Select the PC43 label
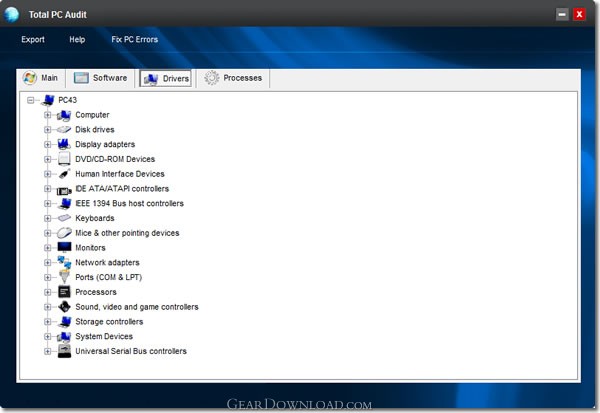The width and height of the screenshot is (600, 413). pyautogui.click(x=67, y=100)
